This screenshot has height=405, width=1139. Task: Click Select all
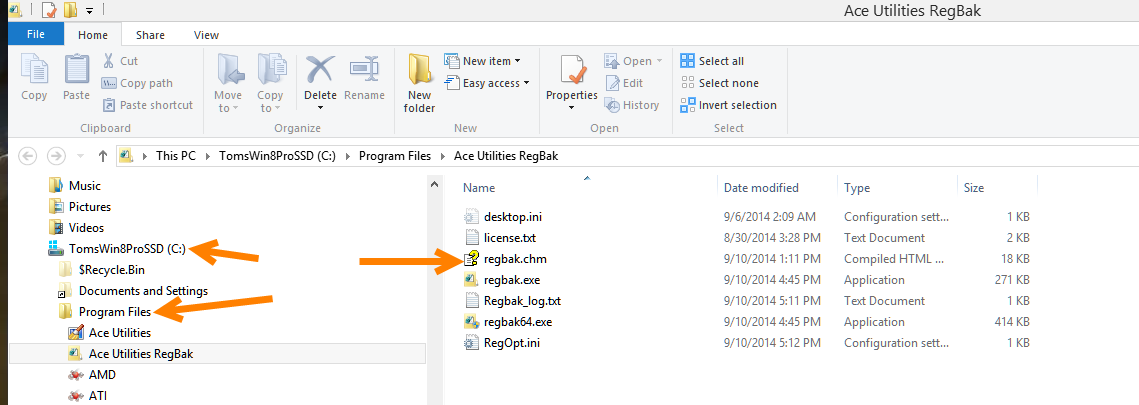(712, 61)
